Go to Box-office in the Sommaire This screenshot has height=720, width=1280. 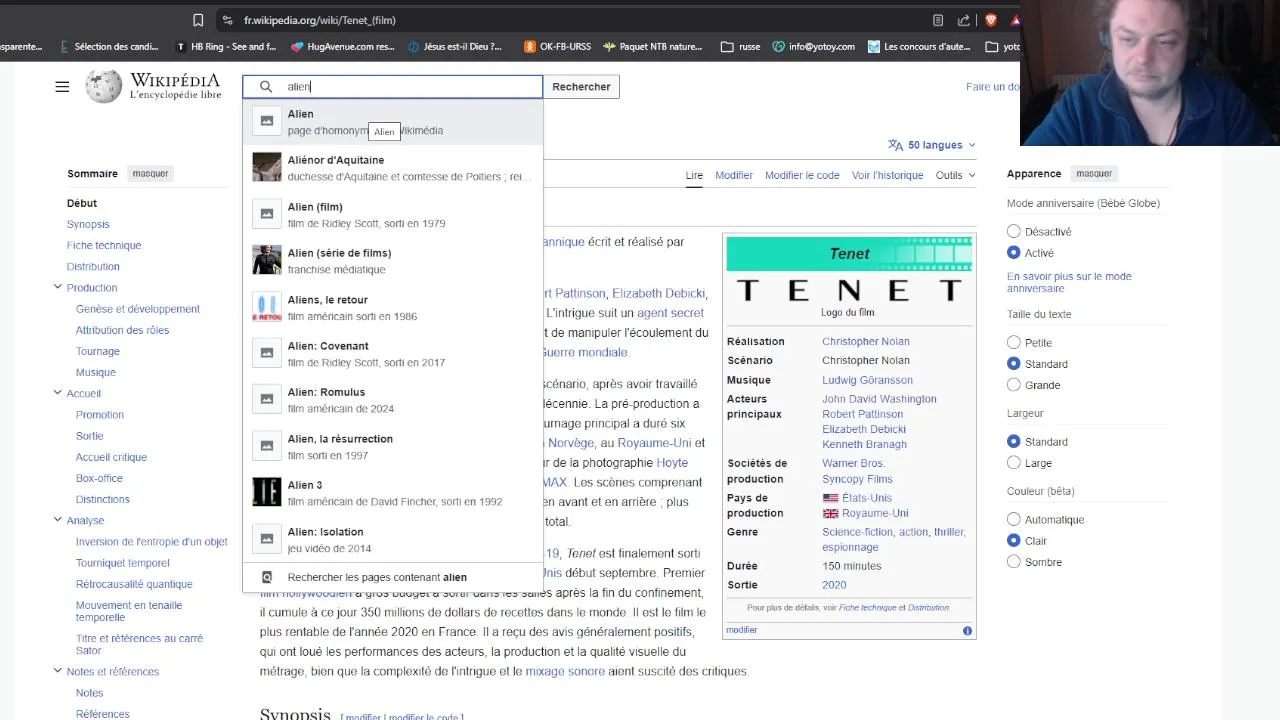[99, 478]
